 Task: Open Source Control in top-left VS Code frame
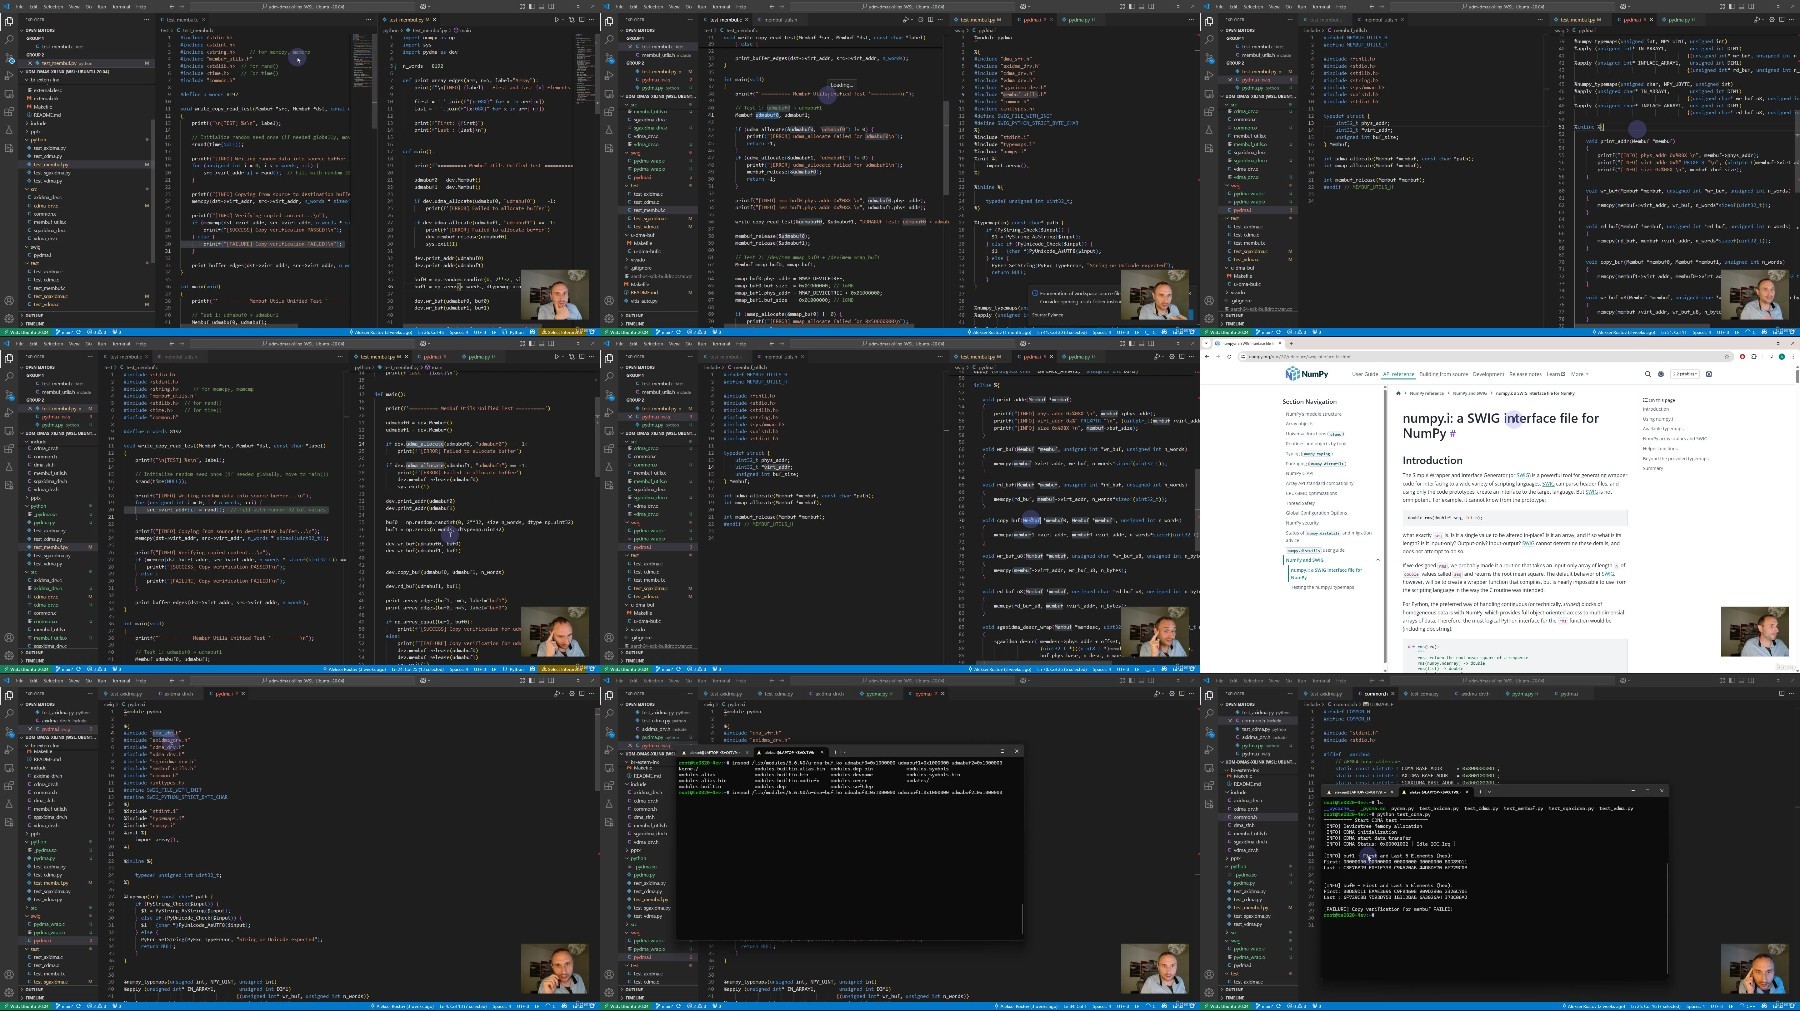(9, 59)
